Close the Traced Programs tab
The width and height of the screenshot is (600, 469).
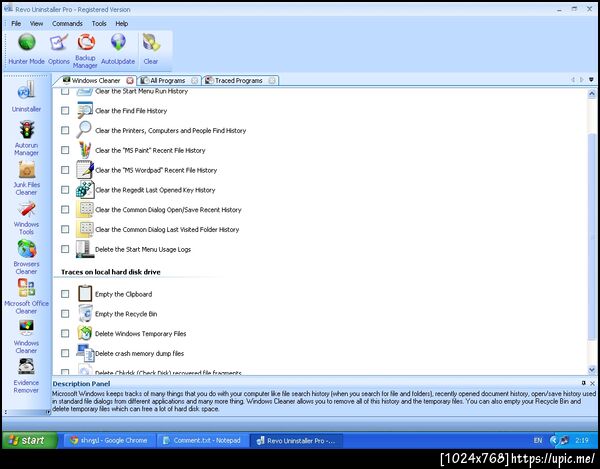(x=272, y=80)
